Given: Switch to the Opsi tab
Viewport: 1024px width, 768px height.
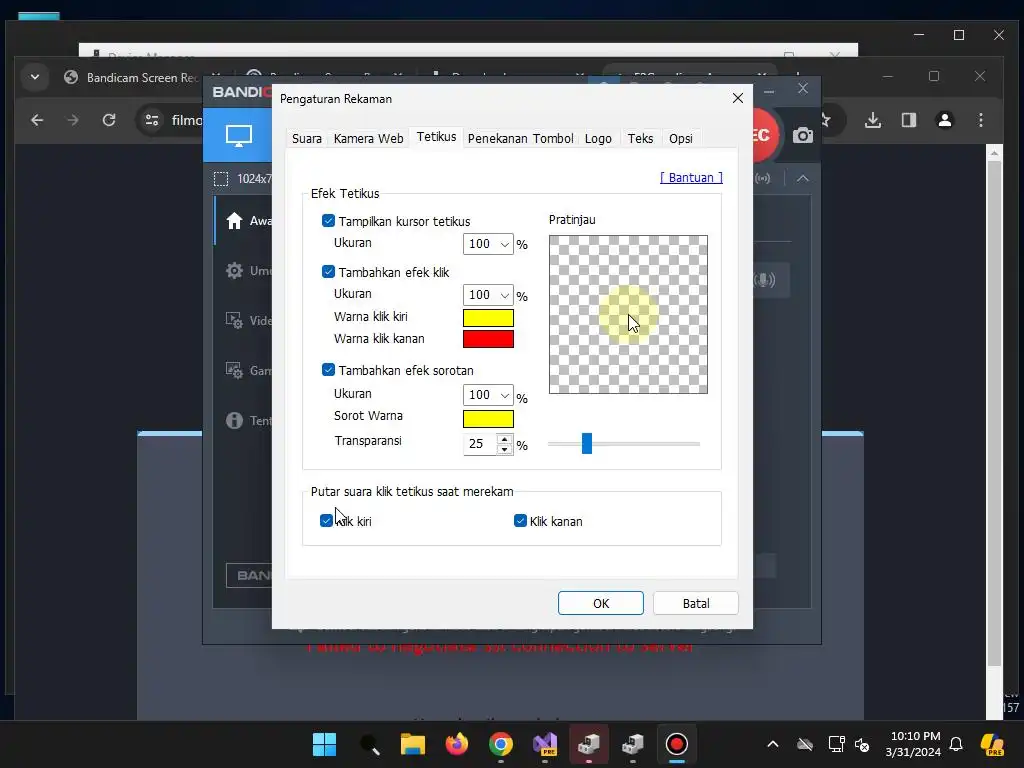Looking at the screenshot, I should [680, 138].
